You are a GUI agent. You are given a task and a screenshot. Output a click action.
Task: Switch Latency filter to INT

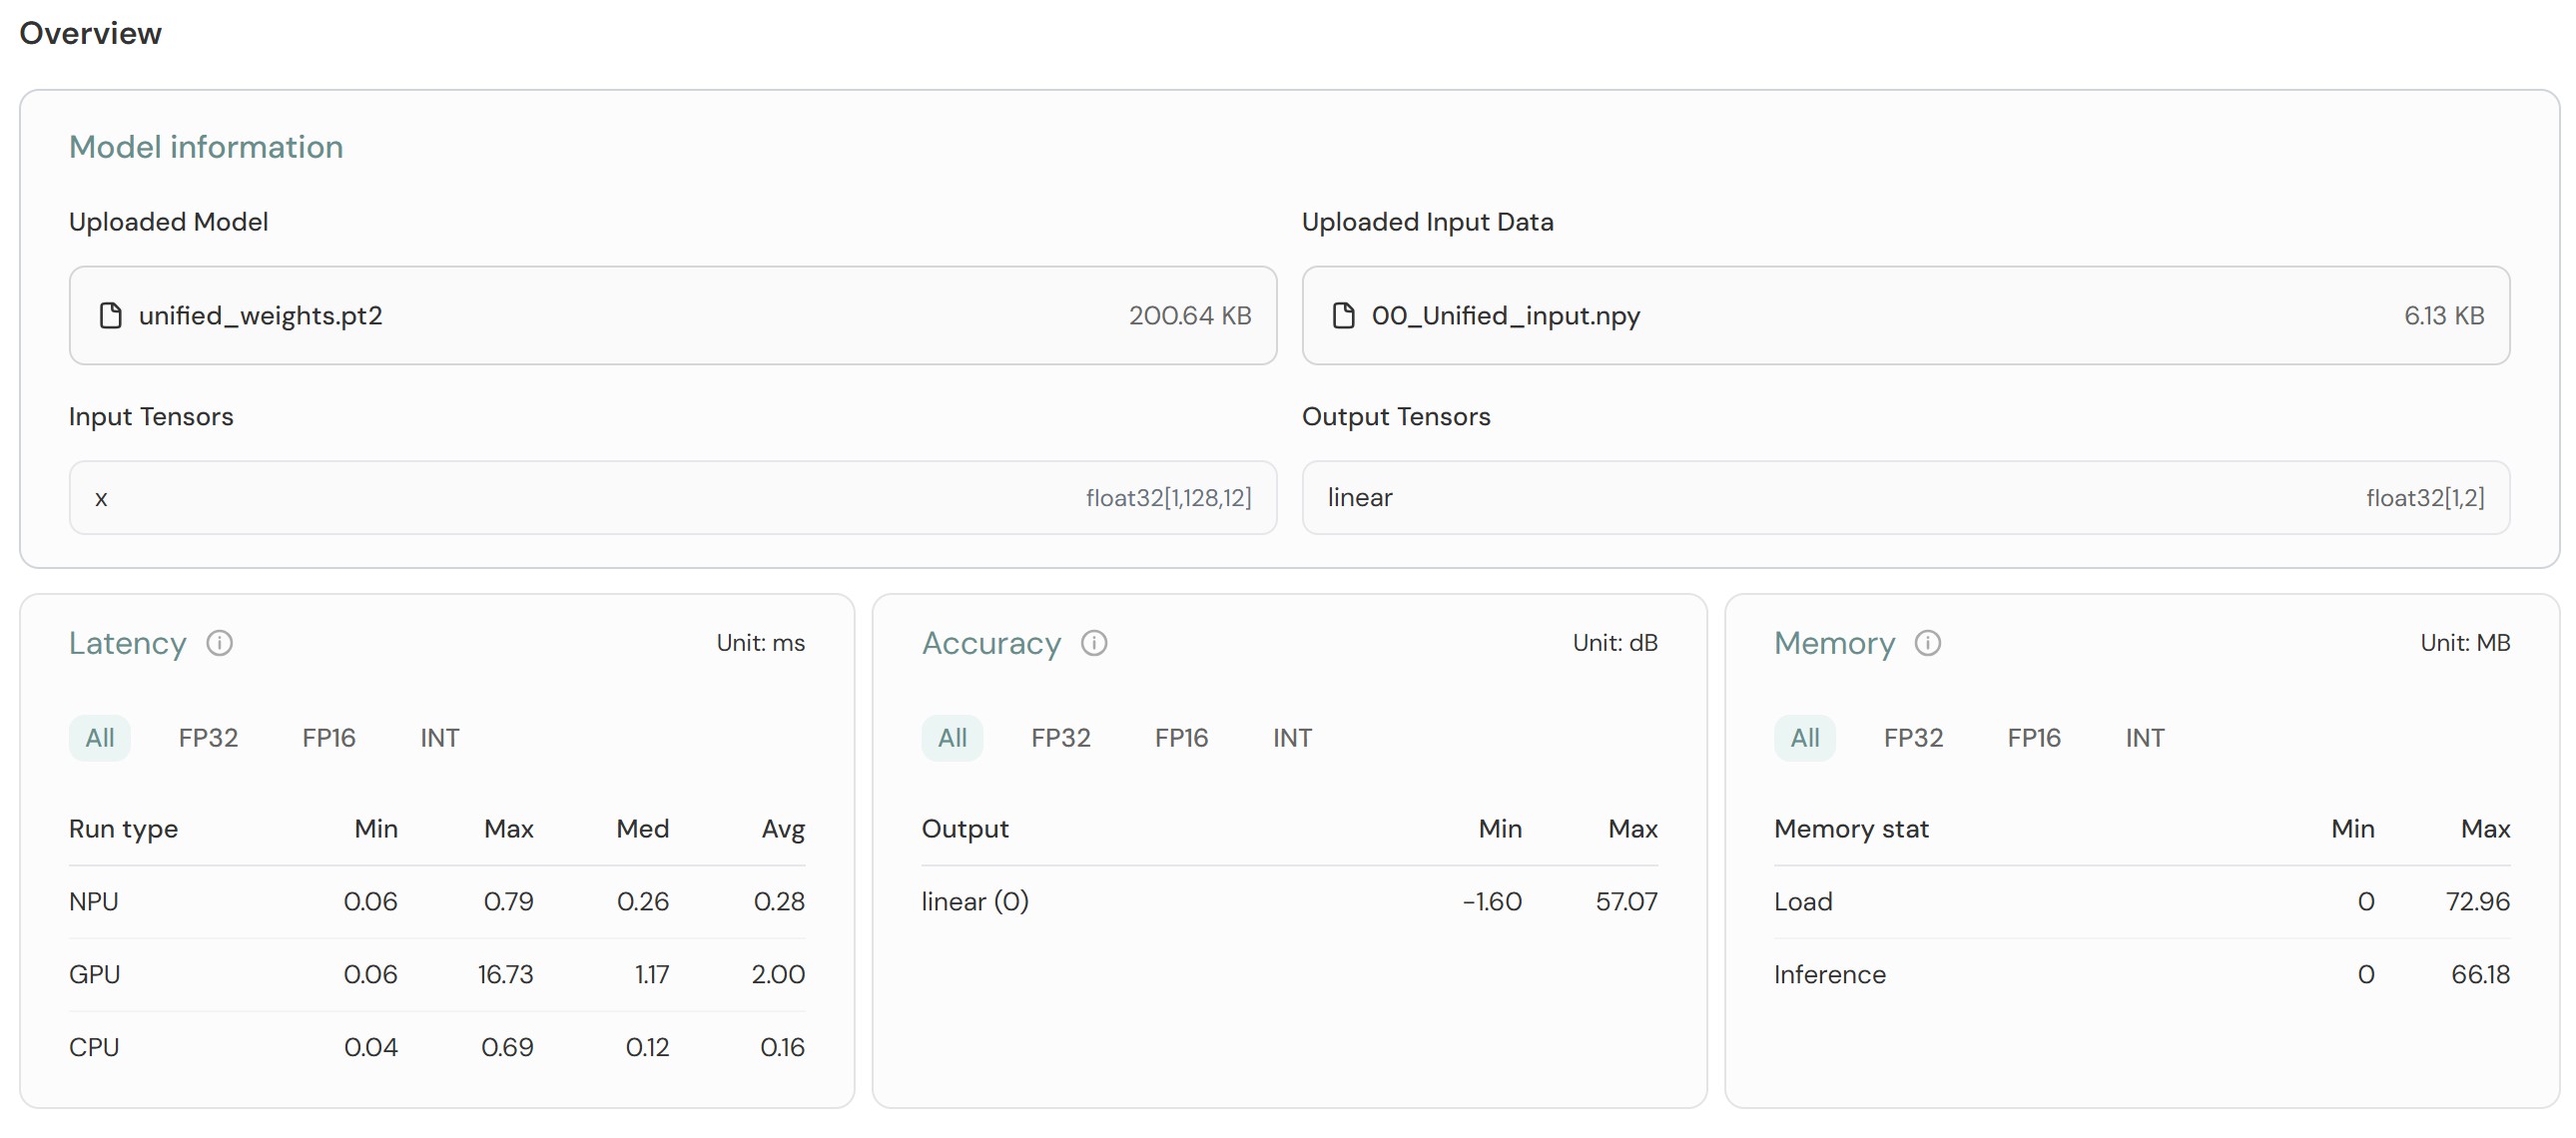coord(439,738)
